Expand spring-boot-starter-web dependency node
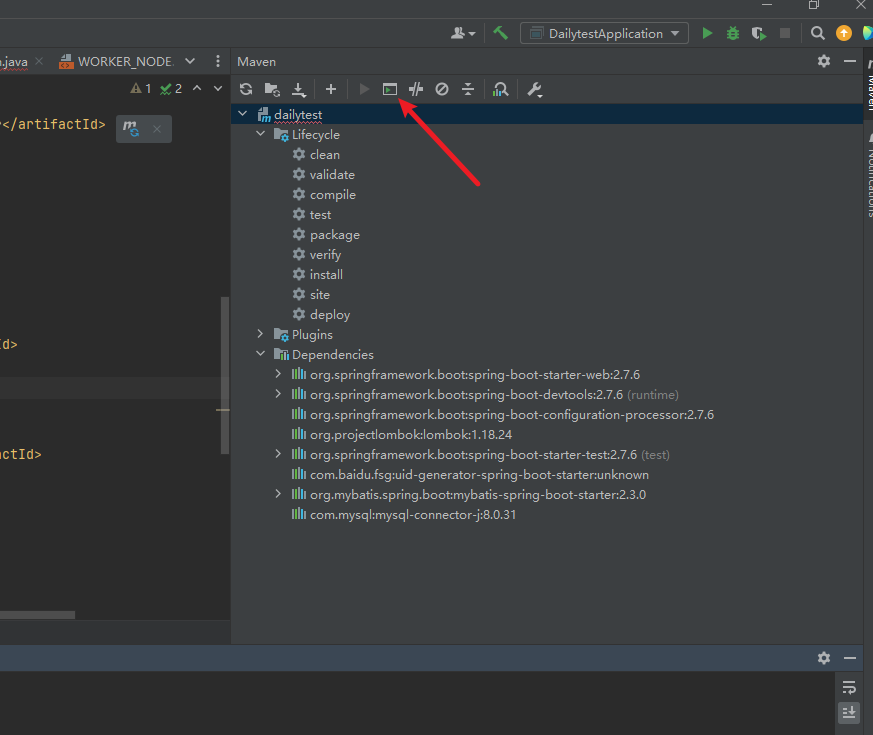This screenshot has width=873, height=735. click(x=279, y=374)
